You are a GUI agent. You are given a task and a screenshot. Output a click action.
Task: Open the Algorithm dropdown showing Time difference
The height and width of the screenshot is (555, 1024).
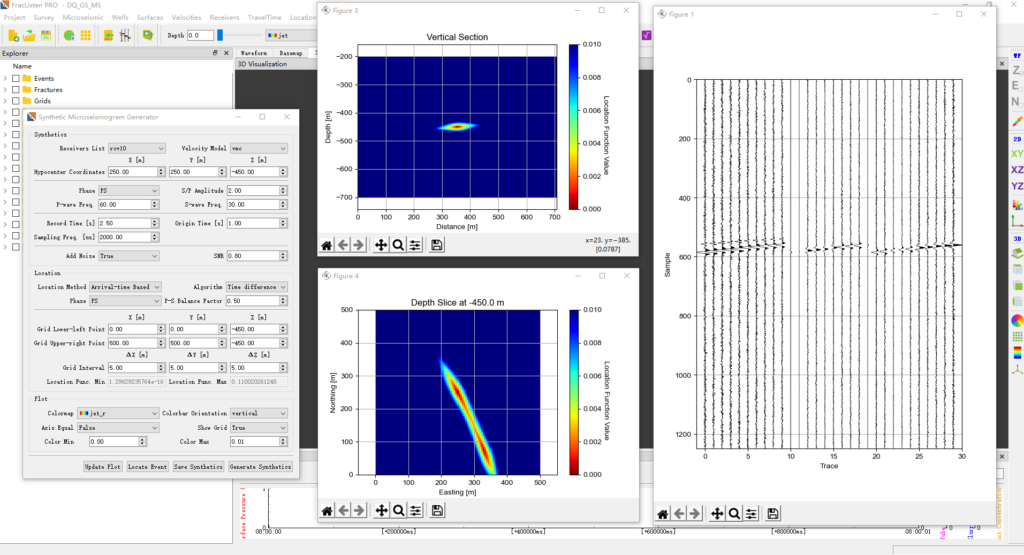click(x=257, y=287)
